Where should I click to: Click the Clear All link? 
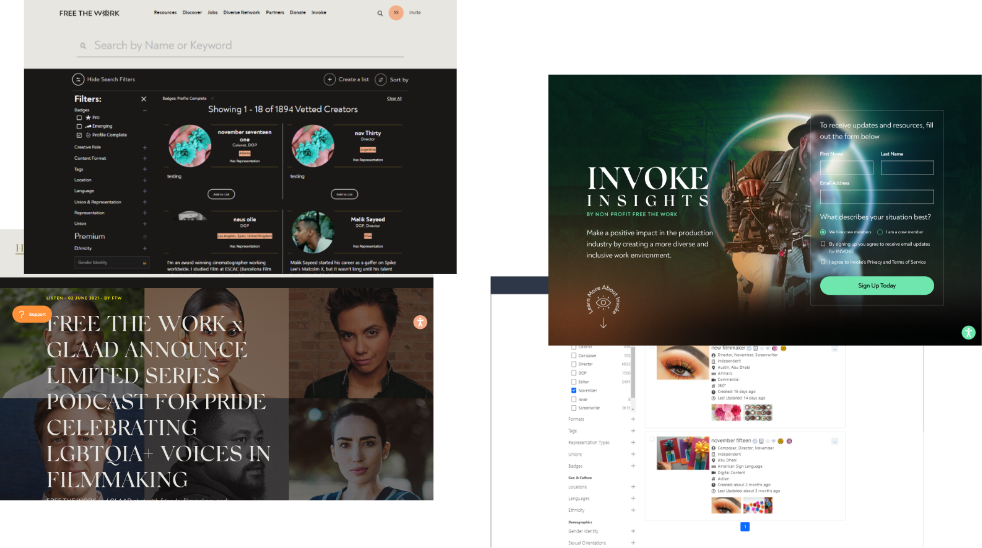394,98
